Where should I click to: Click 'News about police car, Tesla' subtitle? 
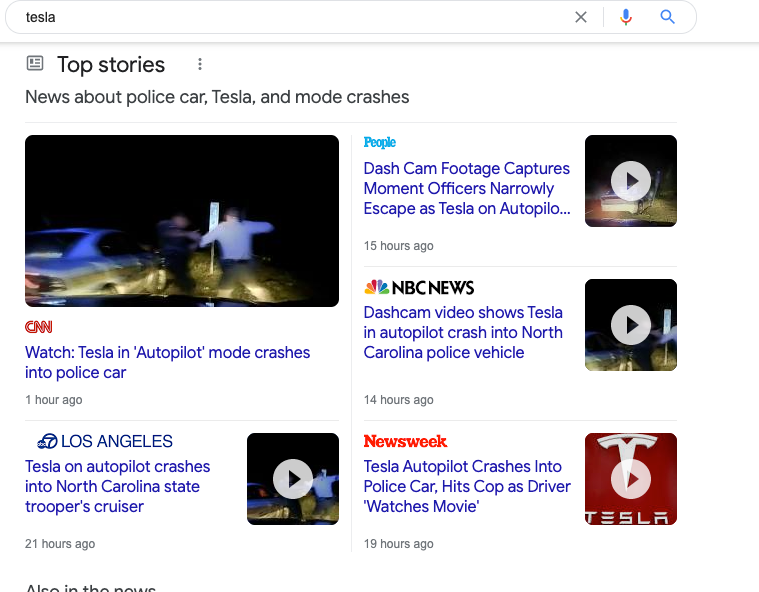click(x=217, y=97)
